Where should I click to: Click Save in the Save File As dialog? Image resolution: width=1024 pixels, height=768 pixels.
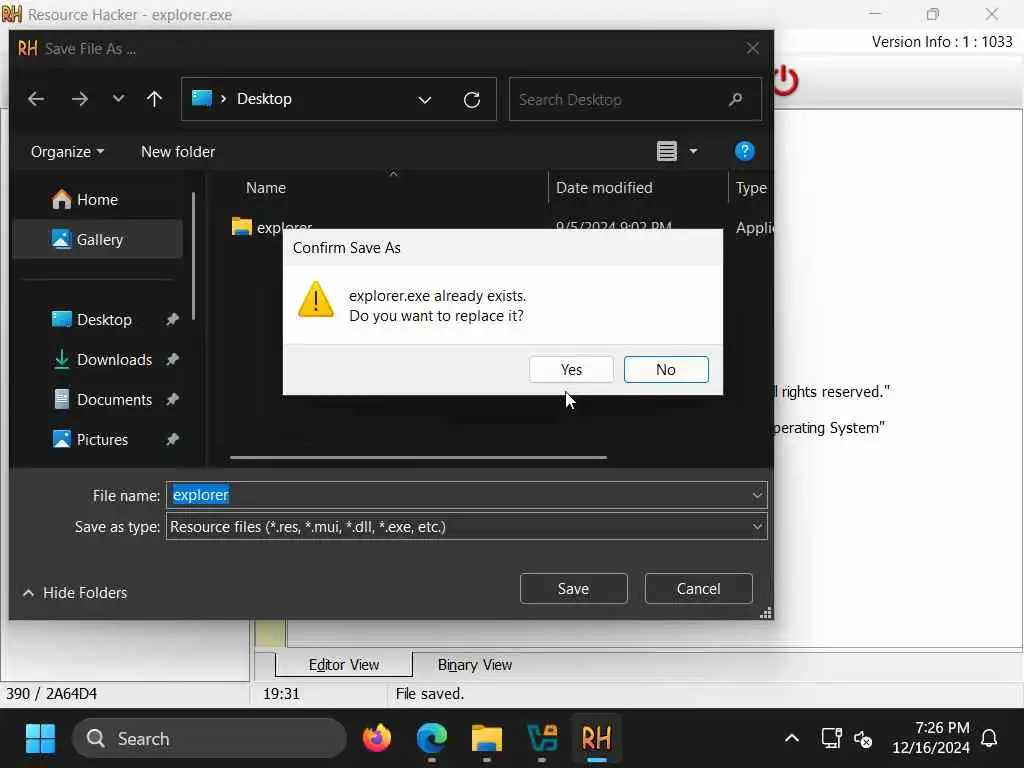(x=573, y=589)
